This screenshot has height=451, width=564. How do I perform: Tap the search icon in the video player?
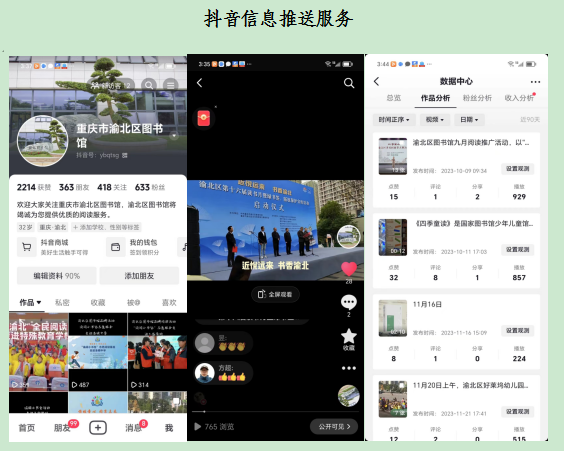click(349, 83)
